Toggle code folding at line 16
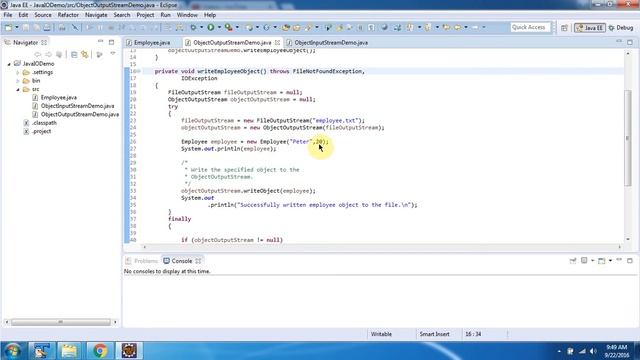Screen dimensions: 640x360 [x=139, y=71]
